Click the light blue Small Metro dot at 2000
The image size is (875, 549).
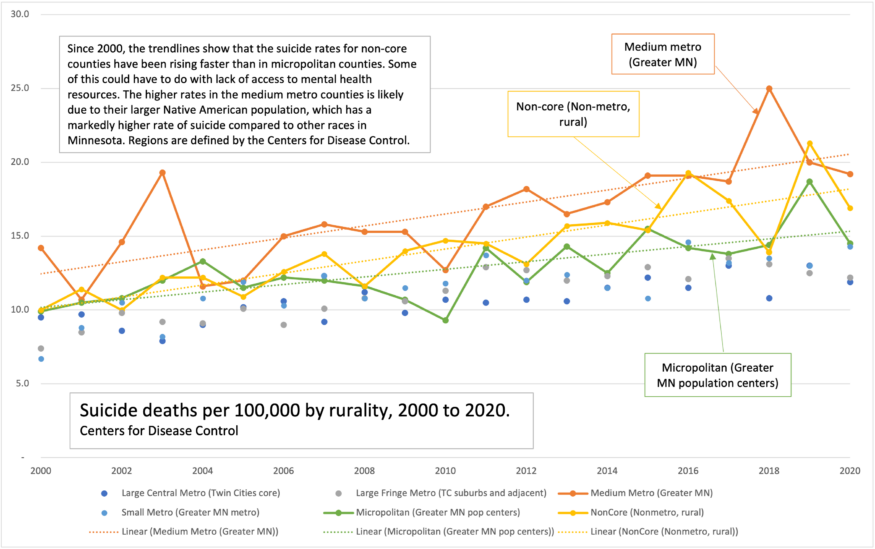coord(41,359)
